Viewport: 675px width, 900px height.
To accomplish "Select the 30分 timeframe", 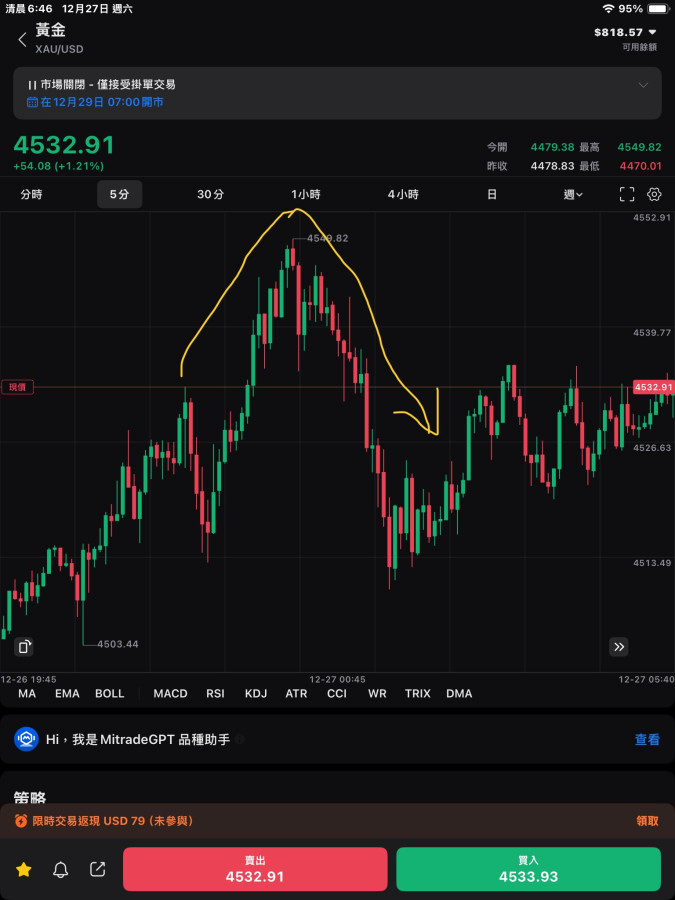I will point(210,195).
